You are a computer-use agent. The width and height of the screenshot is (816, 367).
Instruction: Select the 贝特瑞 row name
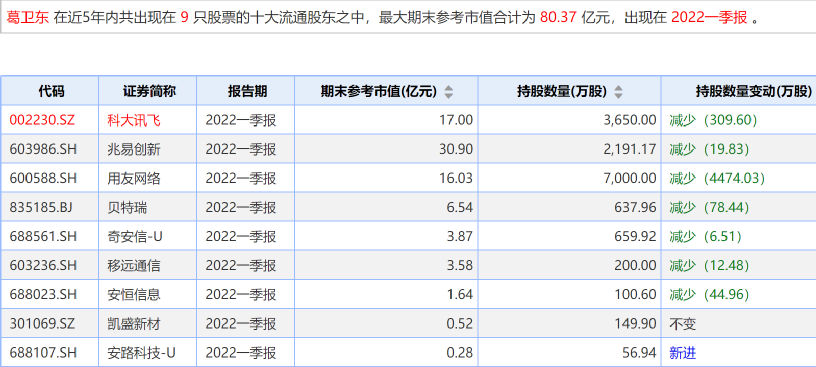pyautogui.click(x=127, y=208)
